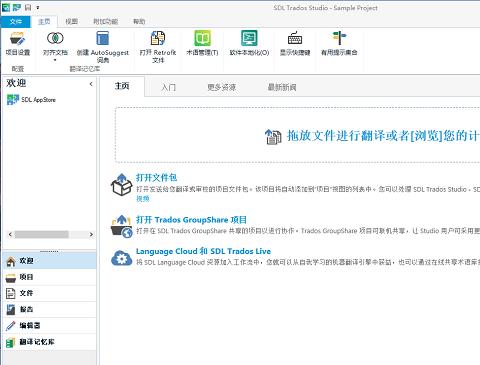
Task: Click right arrow of navigation pane scrollbar
Action: (x=91, y=235)
